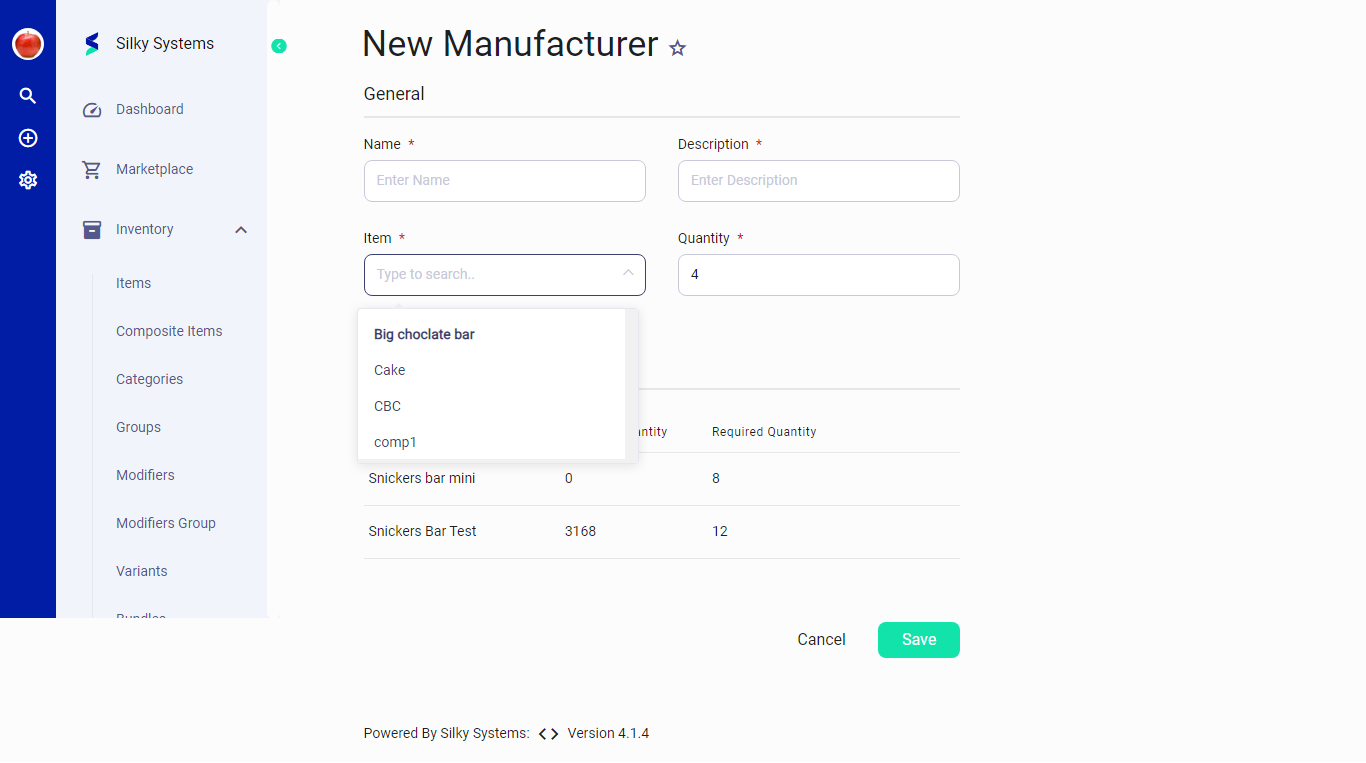Open settings via the gear icon

tap(27, 180)
